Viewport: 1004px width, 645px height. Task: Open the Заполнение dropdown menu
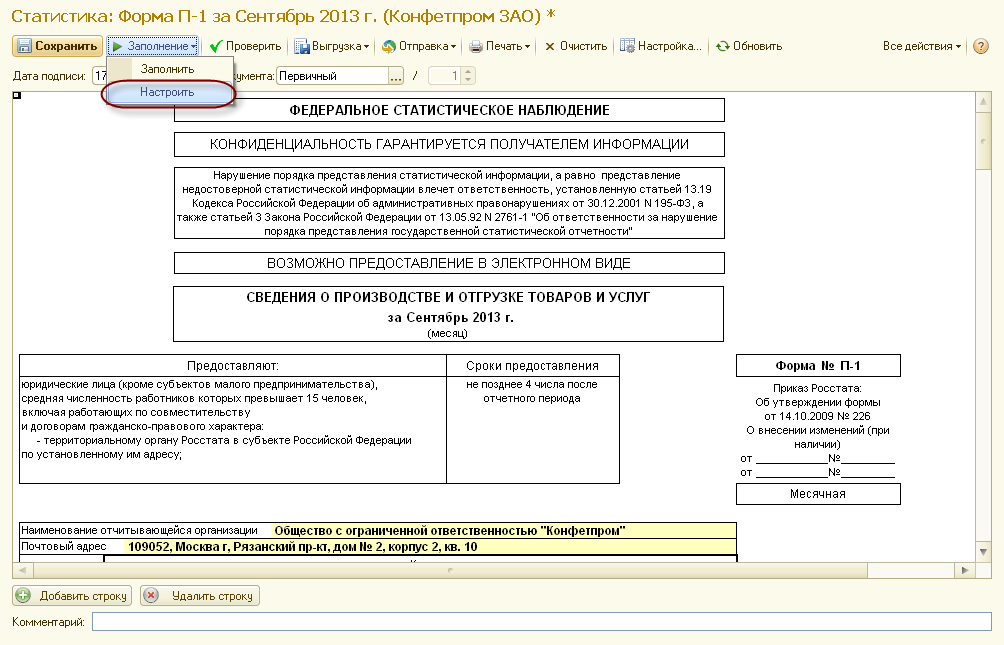coord(154,46)
